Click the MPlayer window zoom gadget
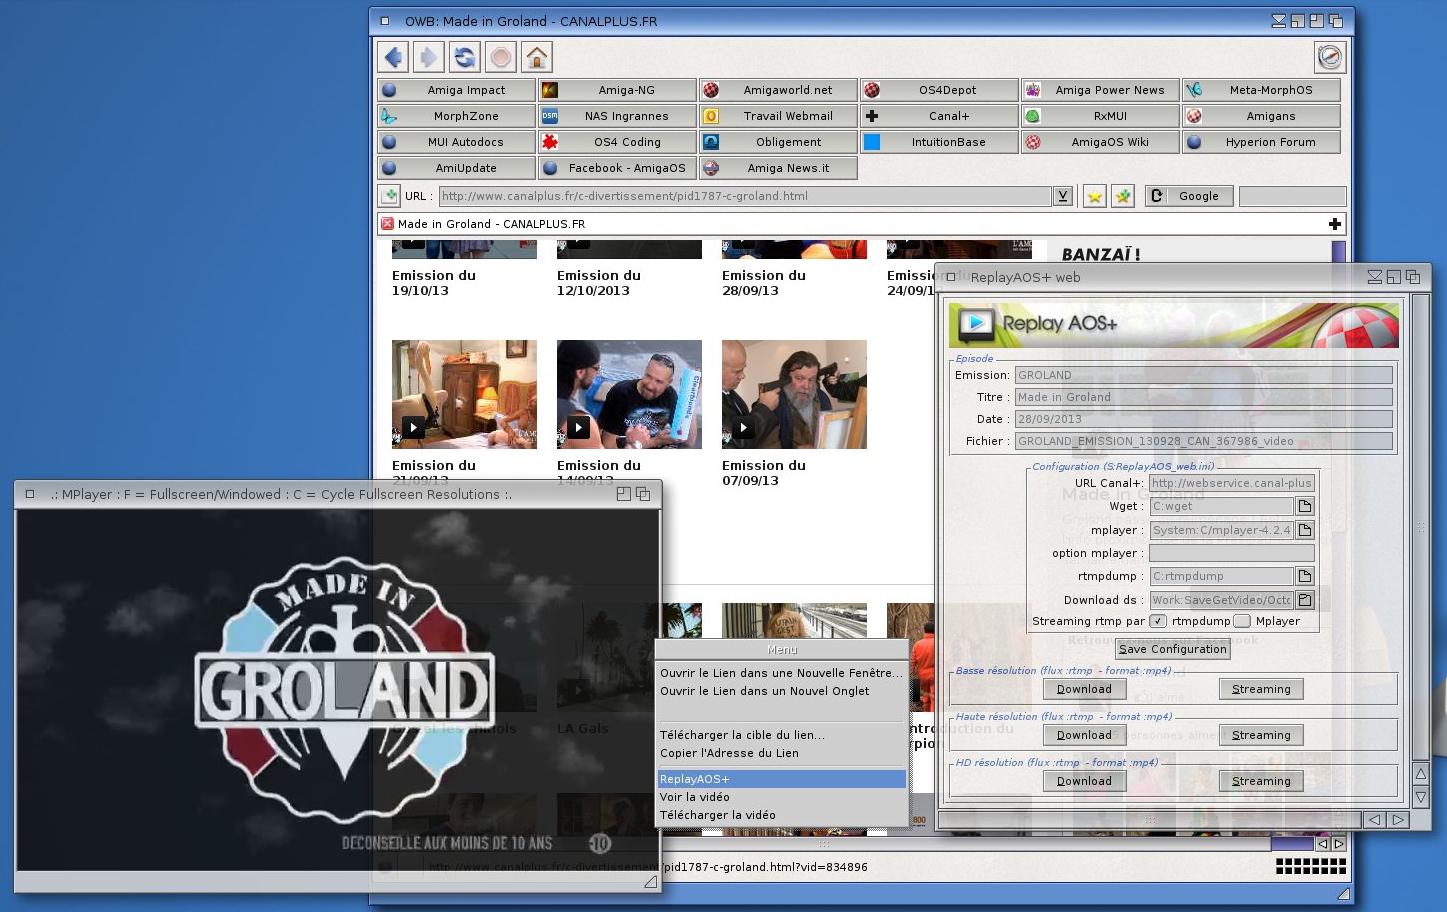Viewport: 1447px width, 912px height. [x=624, y=494]
